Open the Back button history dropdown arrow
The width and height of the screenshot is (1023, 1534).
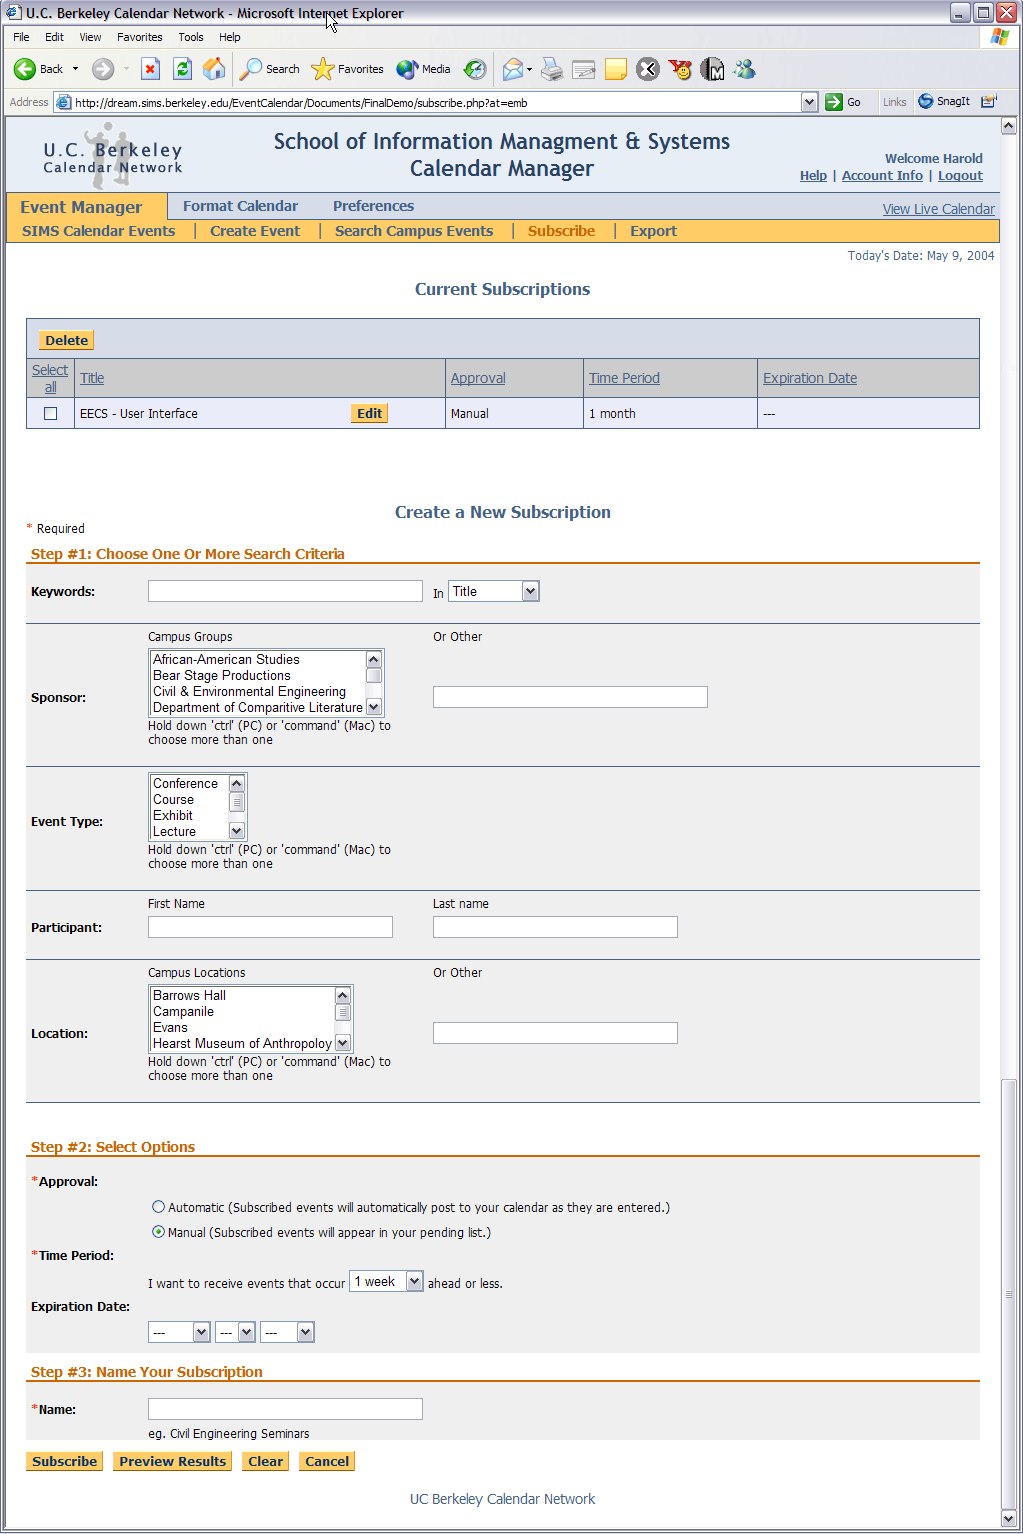click(x=75, y=69)
